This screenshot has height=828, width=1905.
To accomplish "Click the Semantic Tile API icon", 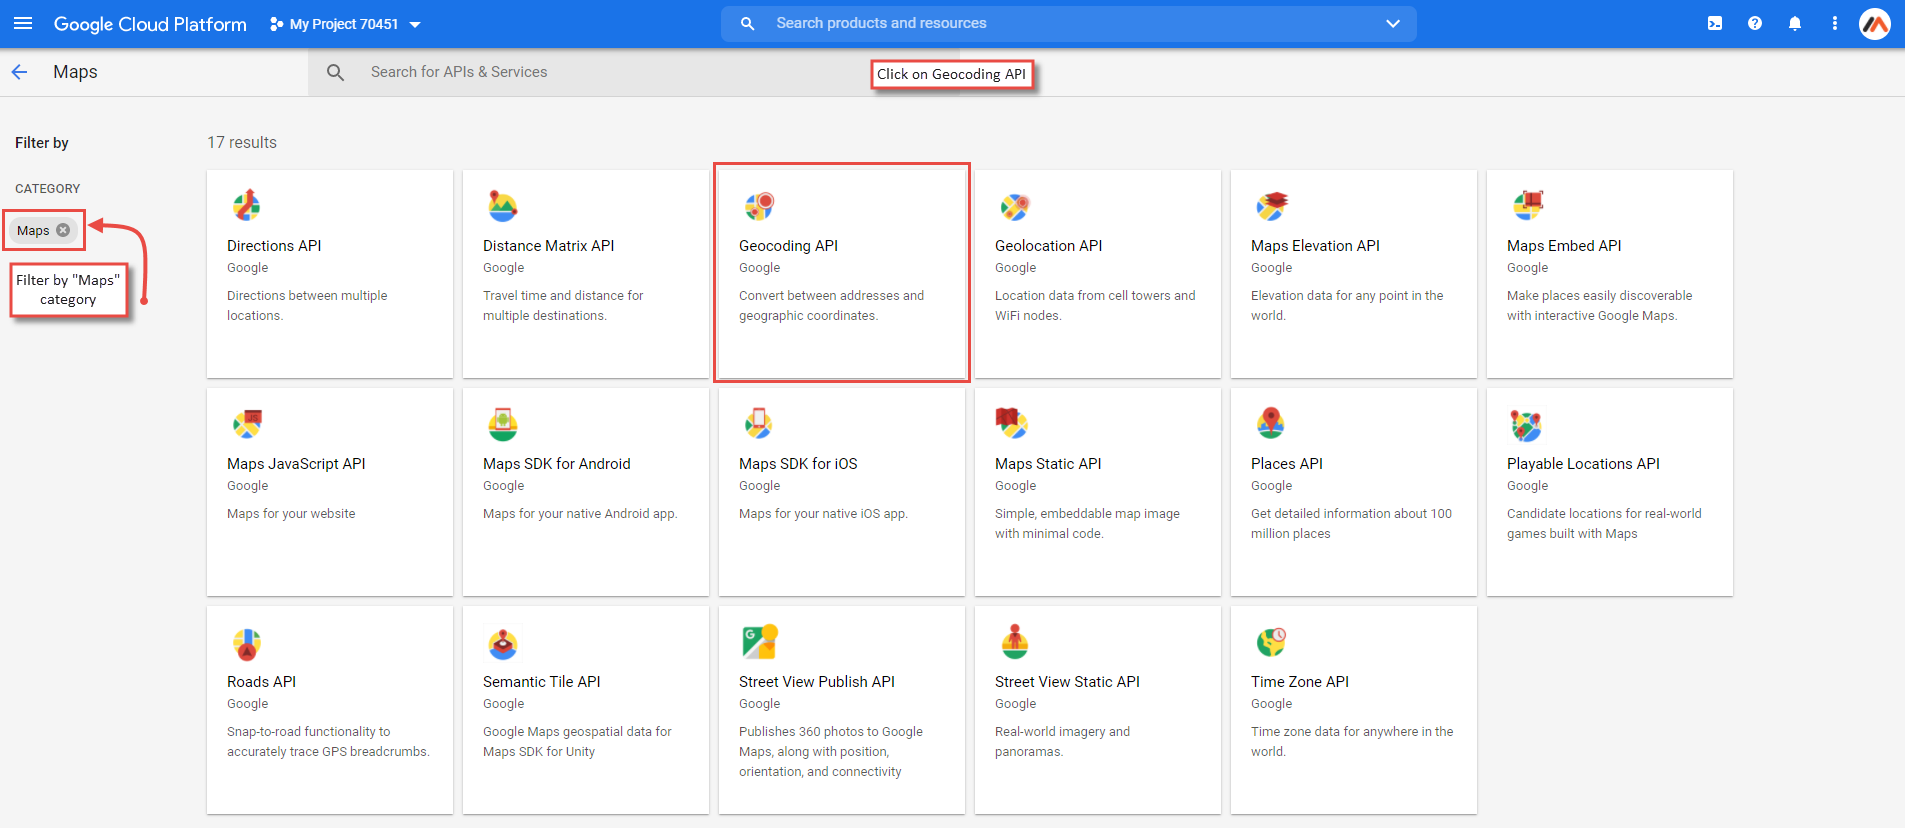I will [503, 643].
